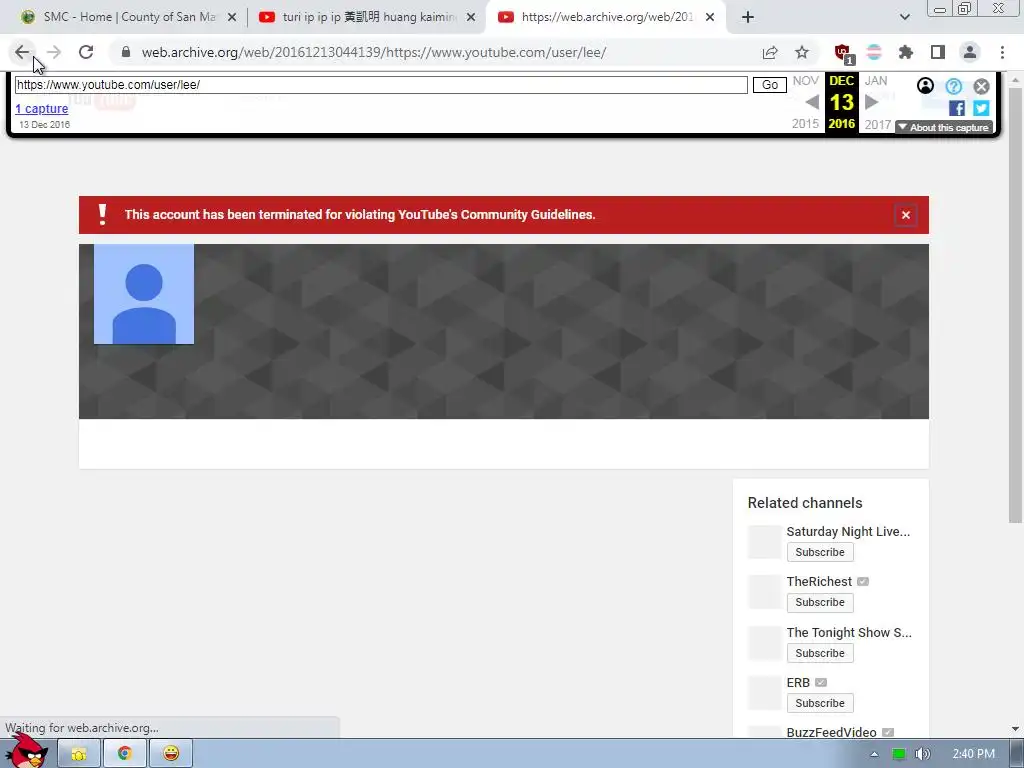Viewport: 1024px width, 768px height.
Task: Reload the current page
Action: point(86,52)
